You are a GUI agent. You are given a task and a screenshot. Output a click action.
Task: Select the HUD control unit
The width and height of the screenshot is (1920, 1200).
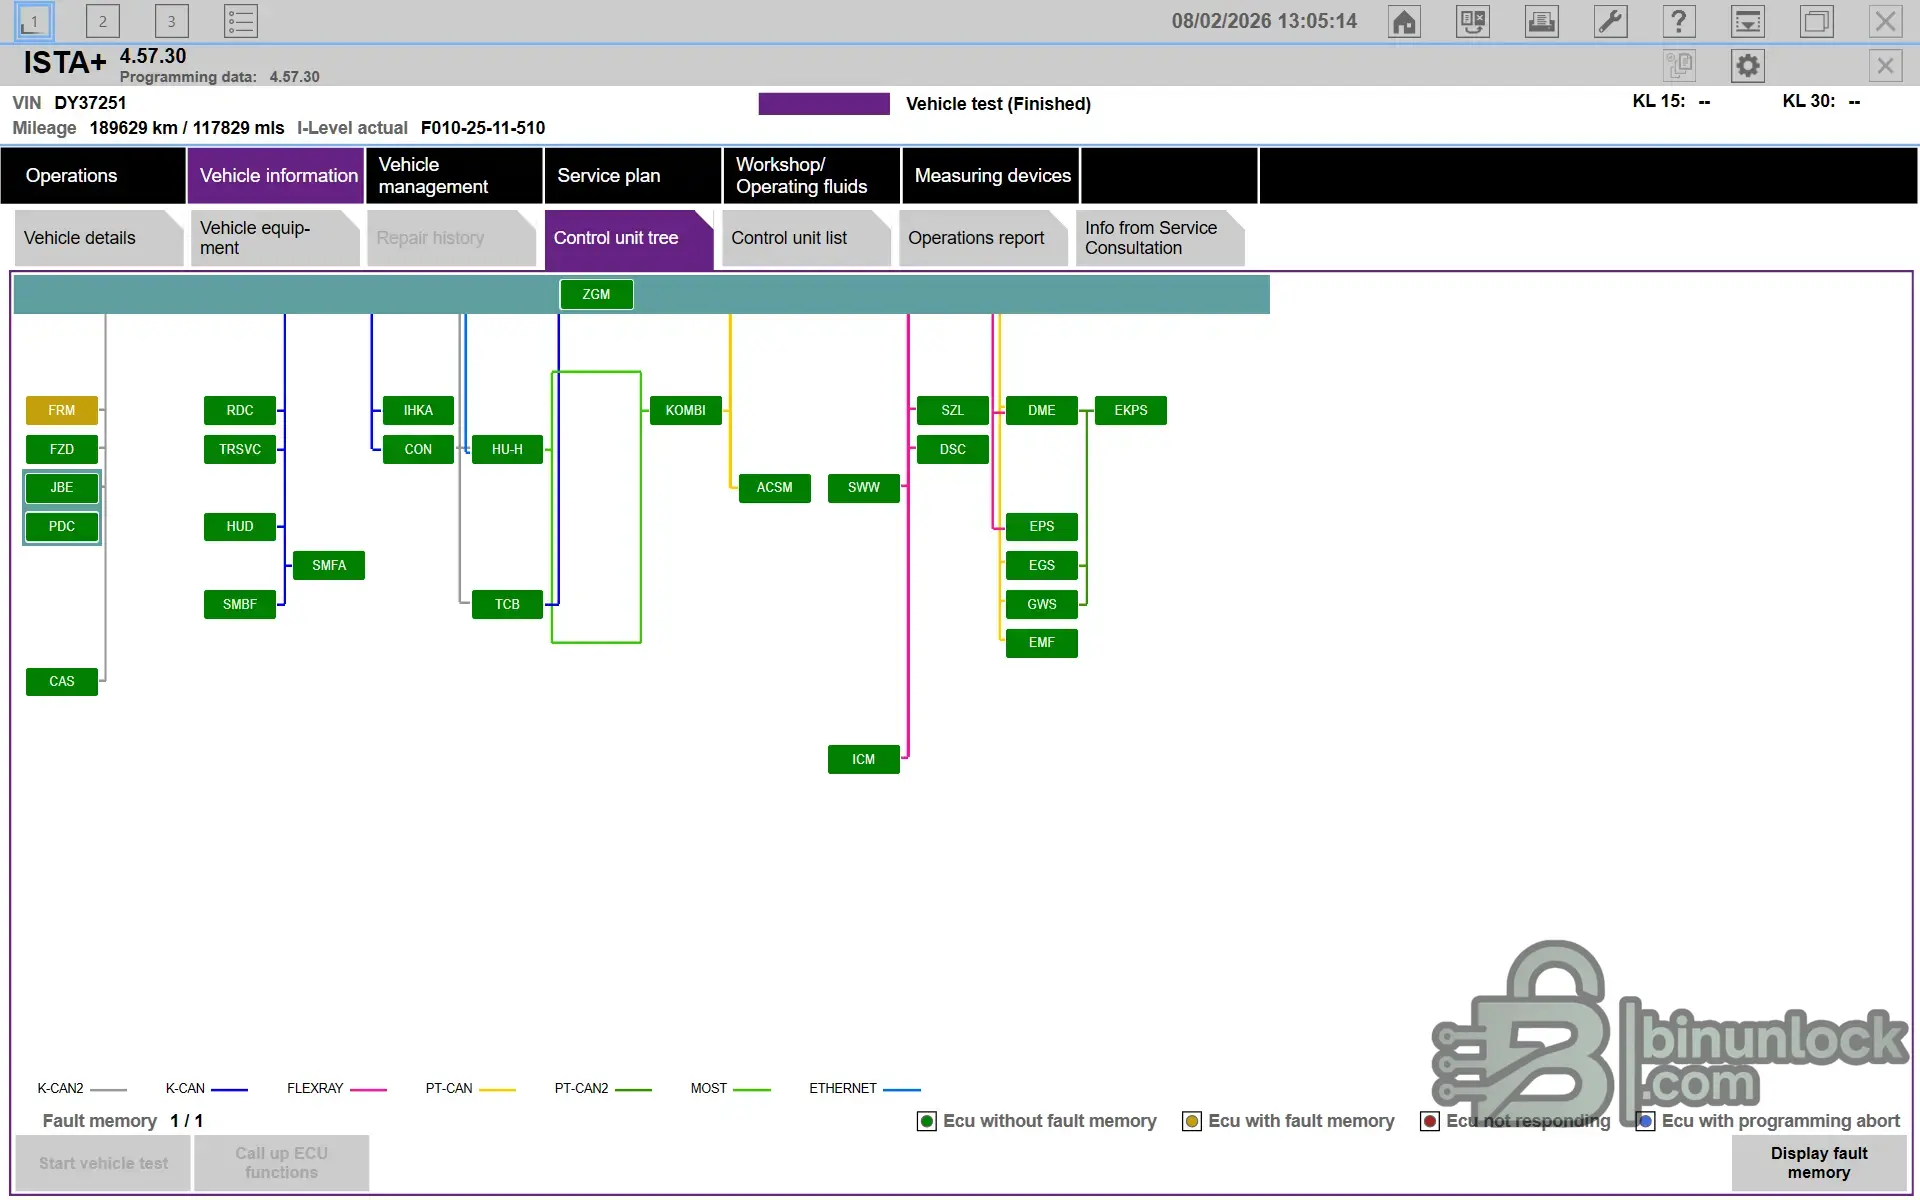pos(240,526)
